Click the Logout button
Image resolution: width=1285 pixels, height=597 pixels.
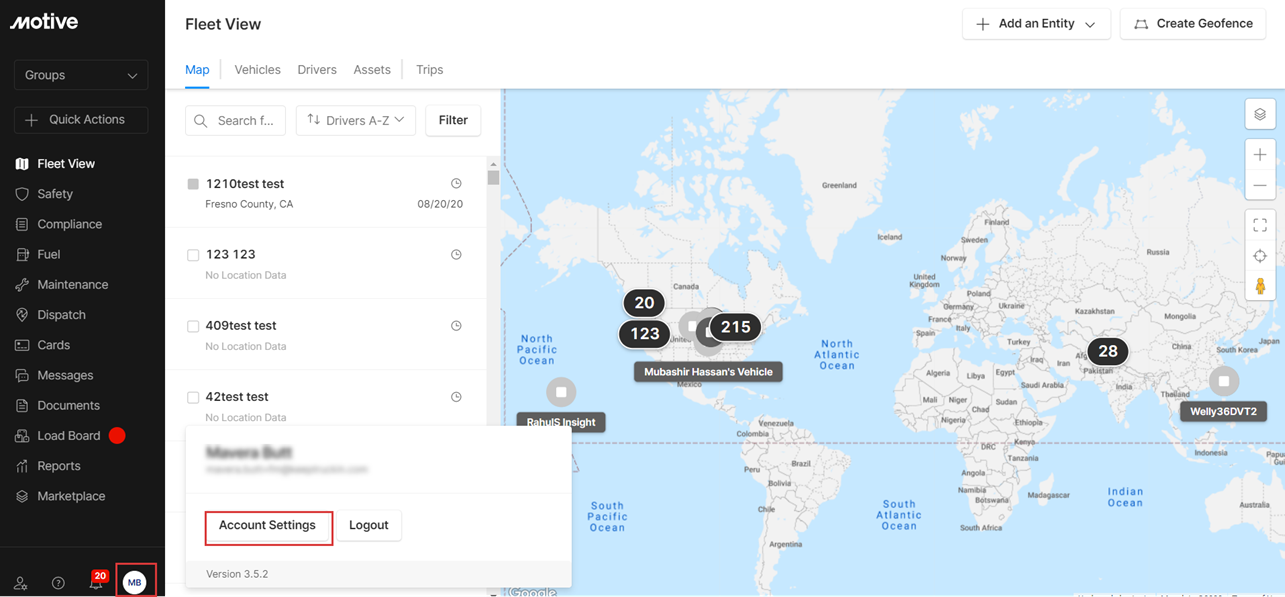[x=369, y=526]
